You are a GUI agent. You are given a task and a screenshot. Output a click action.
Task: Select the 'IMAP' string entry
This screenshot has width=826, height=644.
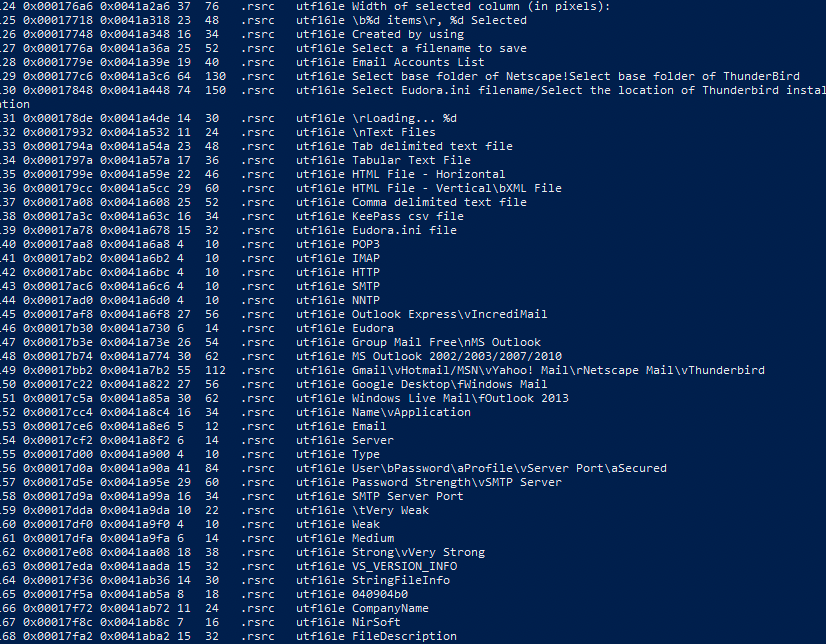point(366,258)
